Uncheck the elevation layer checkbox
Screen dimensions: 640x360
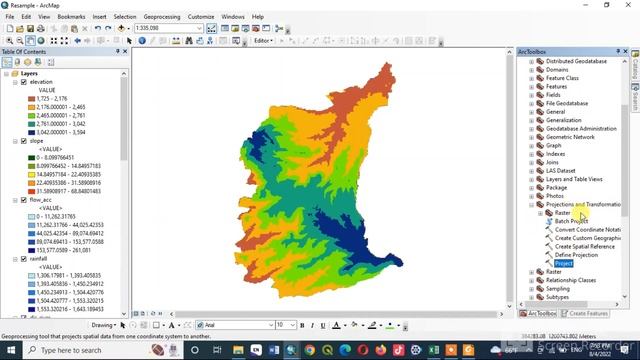pos(24,82)
